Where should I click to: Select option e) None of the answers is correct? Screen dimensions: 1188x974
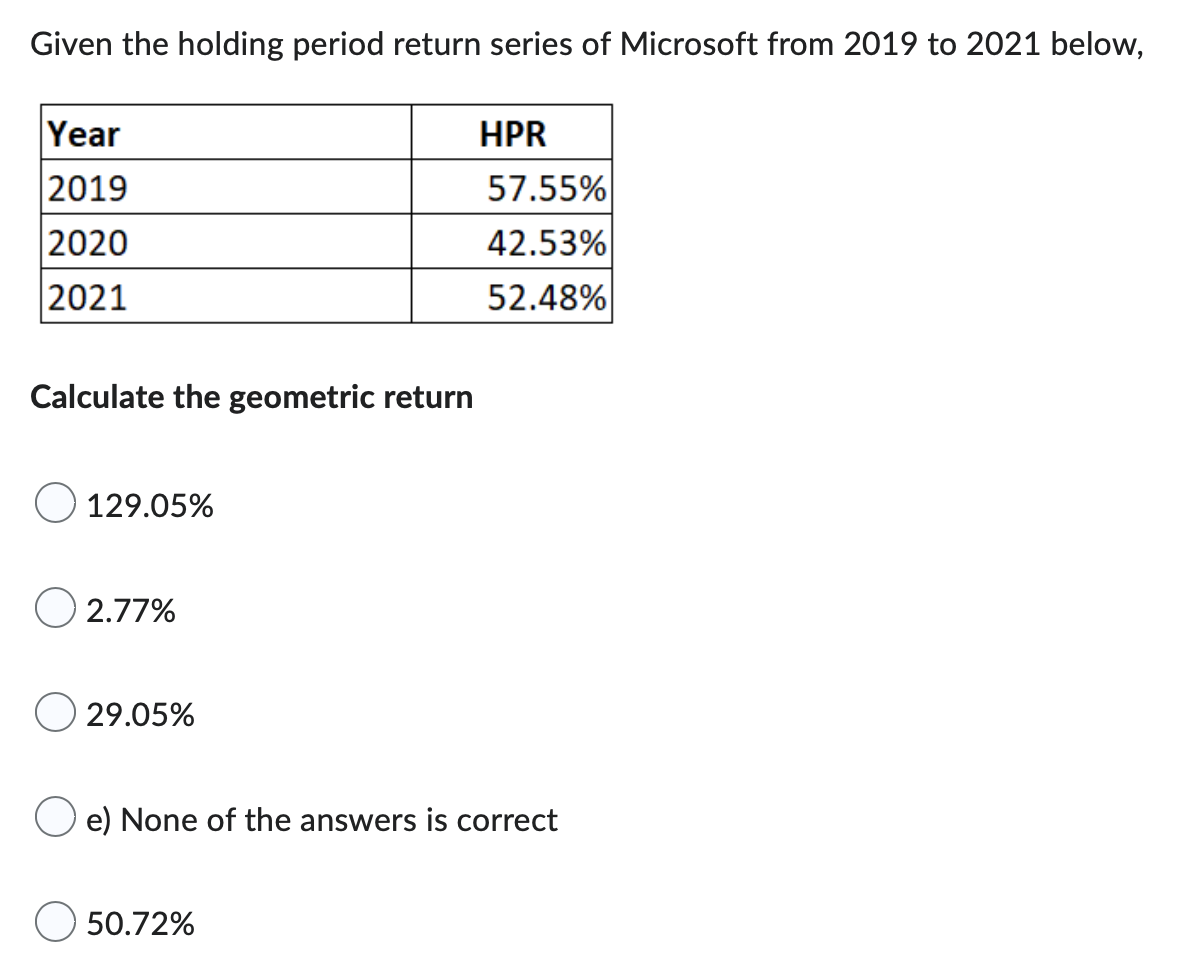click(55, 819)
